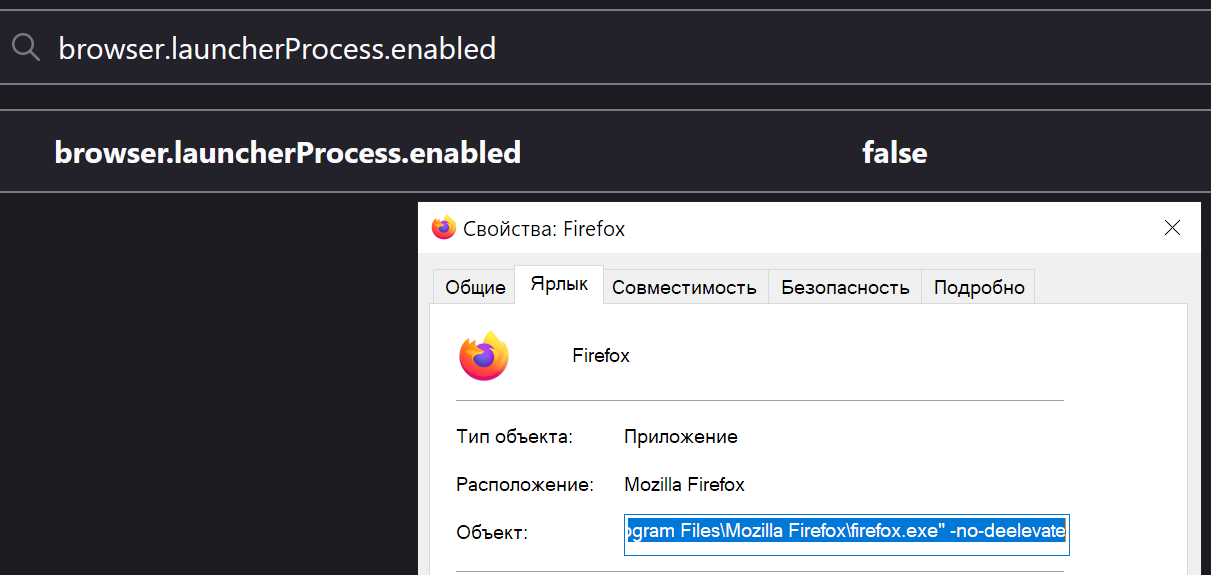Click the Mozilla Firefox location value

pyautogui.click(x=685, y=485)
